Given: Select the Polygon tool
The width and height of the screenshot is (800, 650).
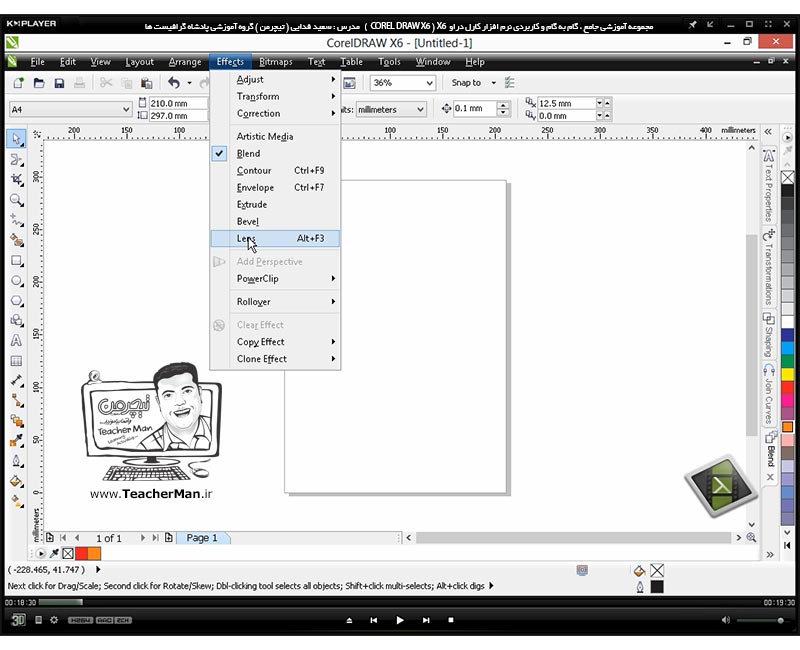Looking at the screenshot, I should 16,301.
